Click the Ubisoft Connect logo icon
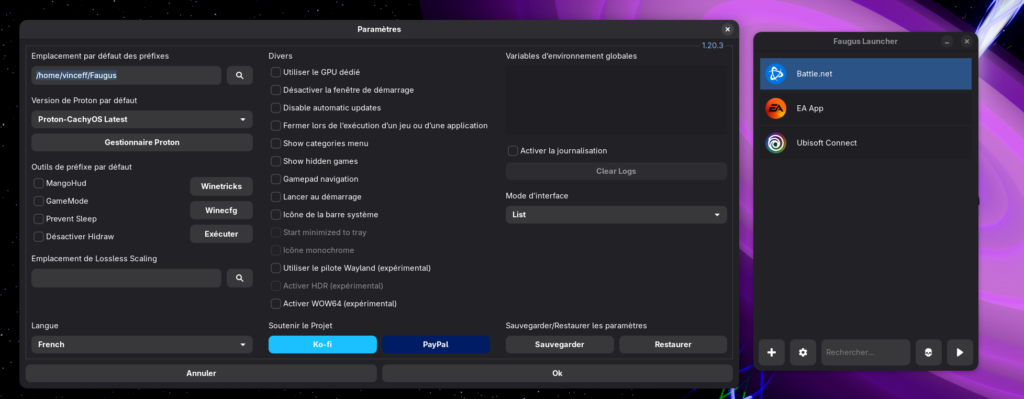 click(776, 143)
